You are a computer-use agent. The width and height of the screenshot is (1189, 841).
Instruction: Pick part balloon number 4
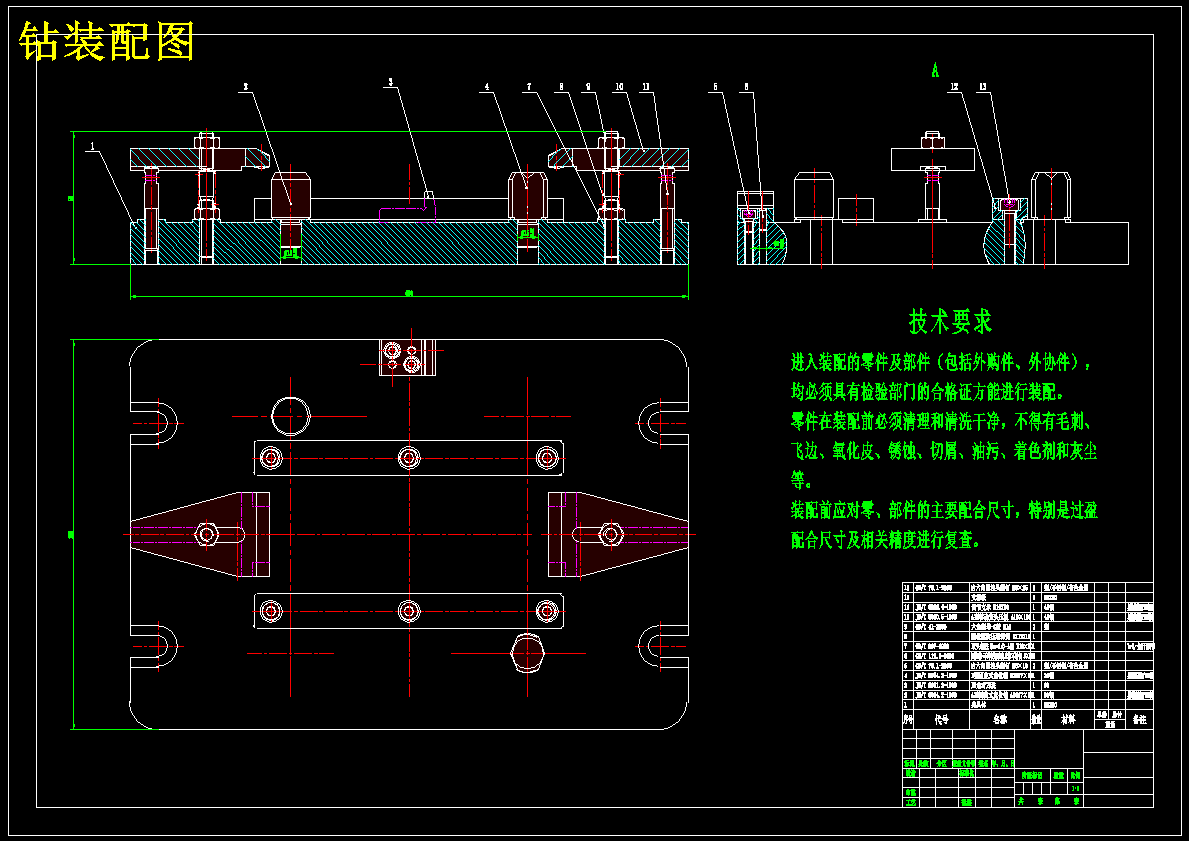pos(488,87)
